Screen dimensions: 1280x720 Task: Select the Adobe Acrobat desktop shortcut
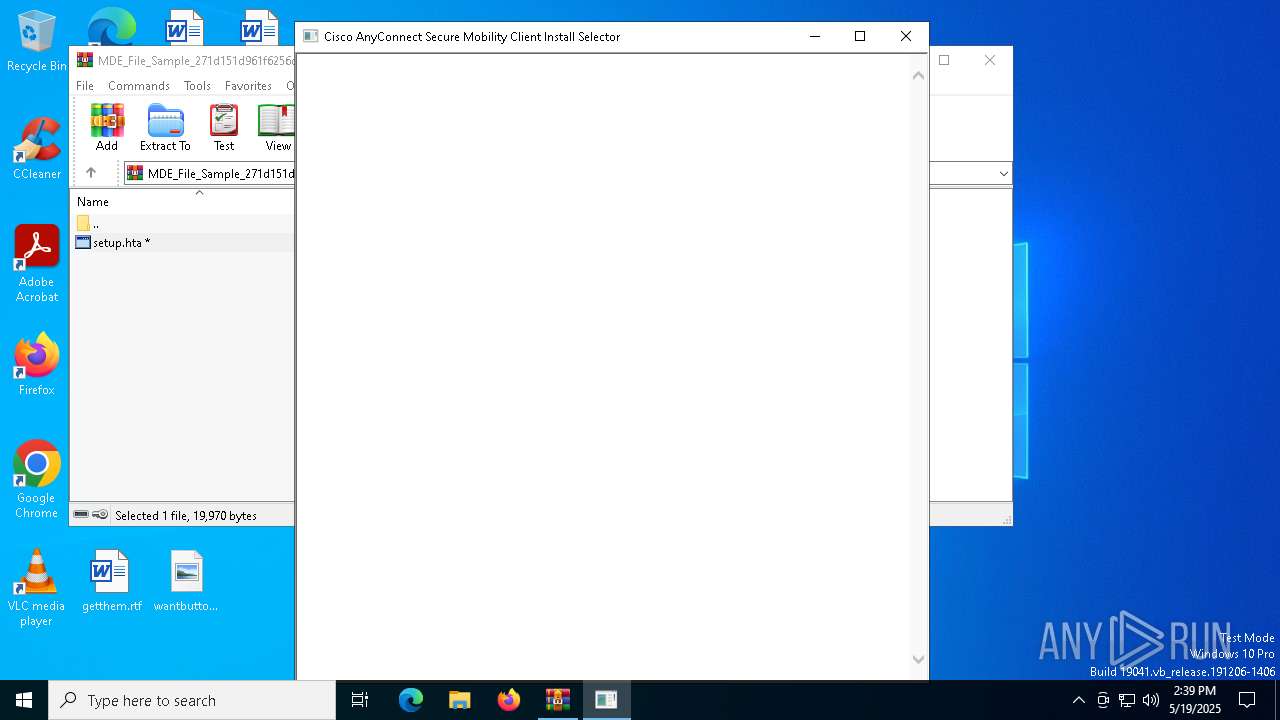coord(37,264)
